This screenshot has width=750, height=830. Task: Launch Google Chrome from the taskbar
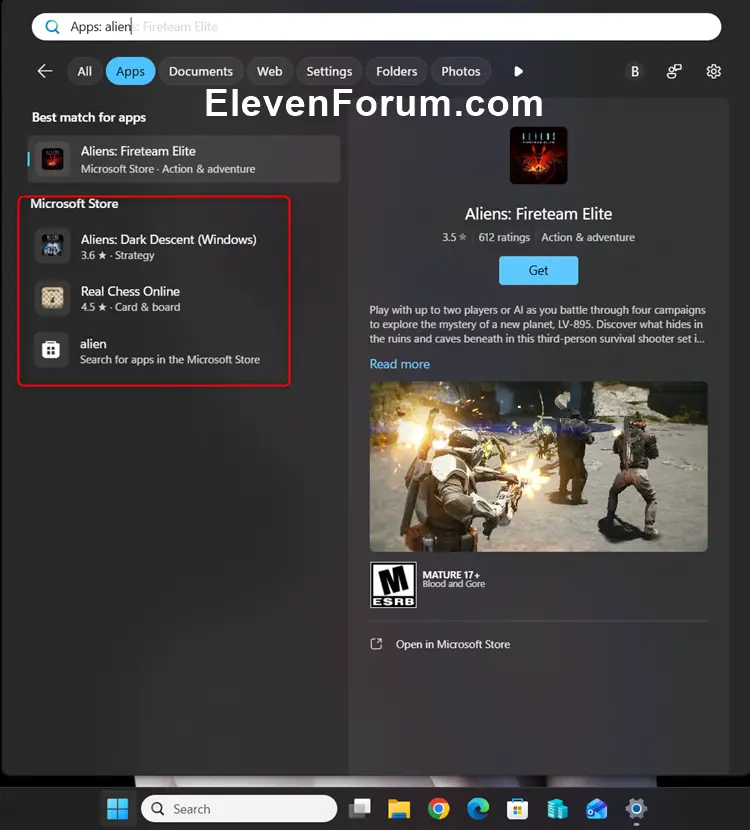click(439, 809)
